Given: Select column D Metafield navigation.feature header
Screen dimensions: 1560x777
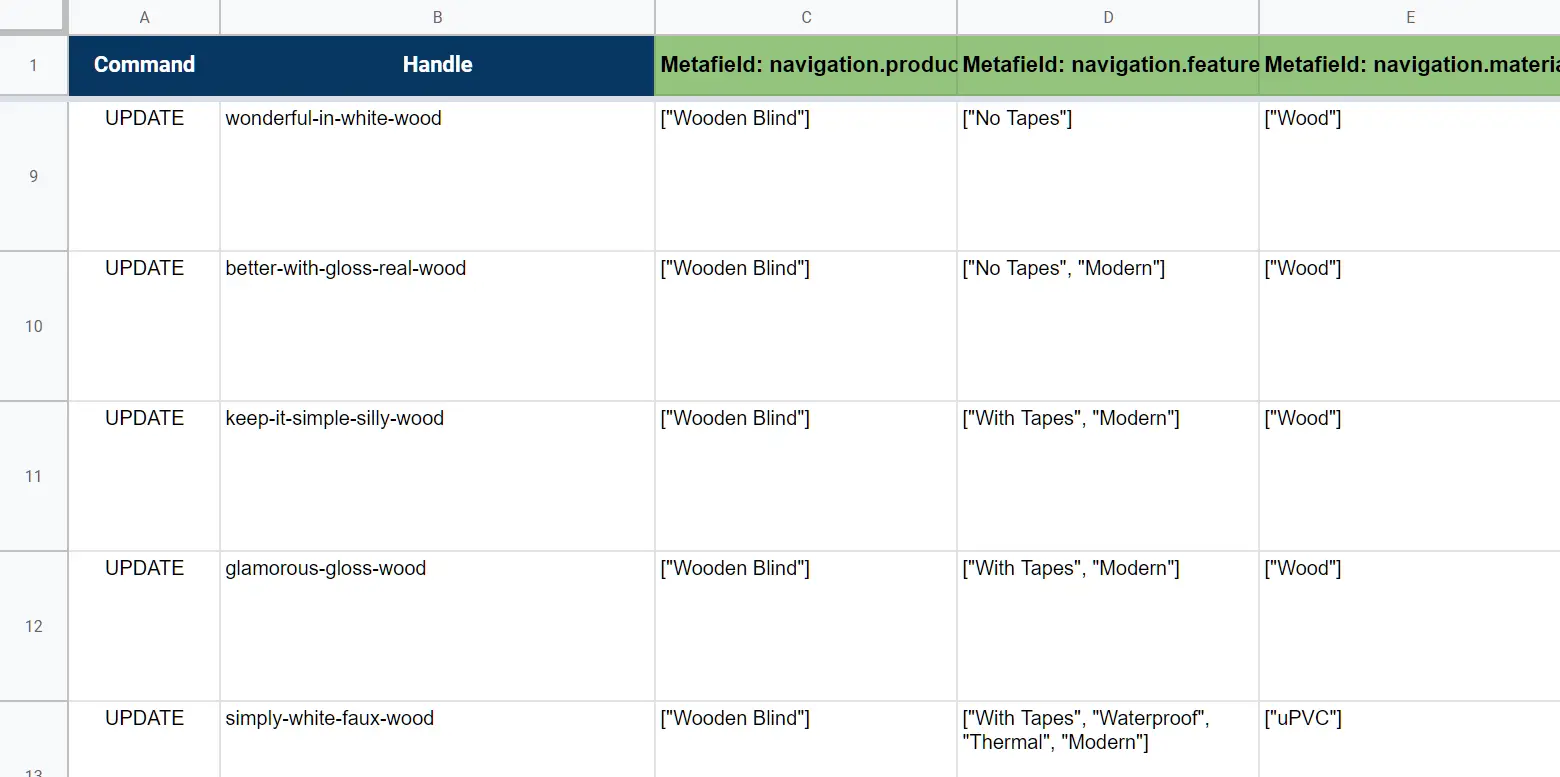Looking at the screenshot, I should pyautogui.click(x=1108, y=17).
